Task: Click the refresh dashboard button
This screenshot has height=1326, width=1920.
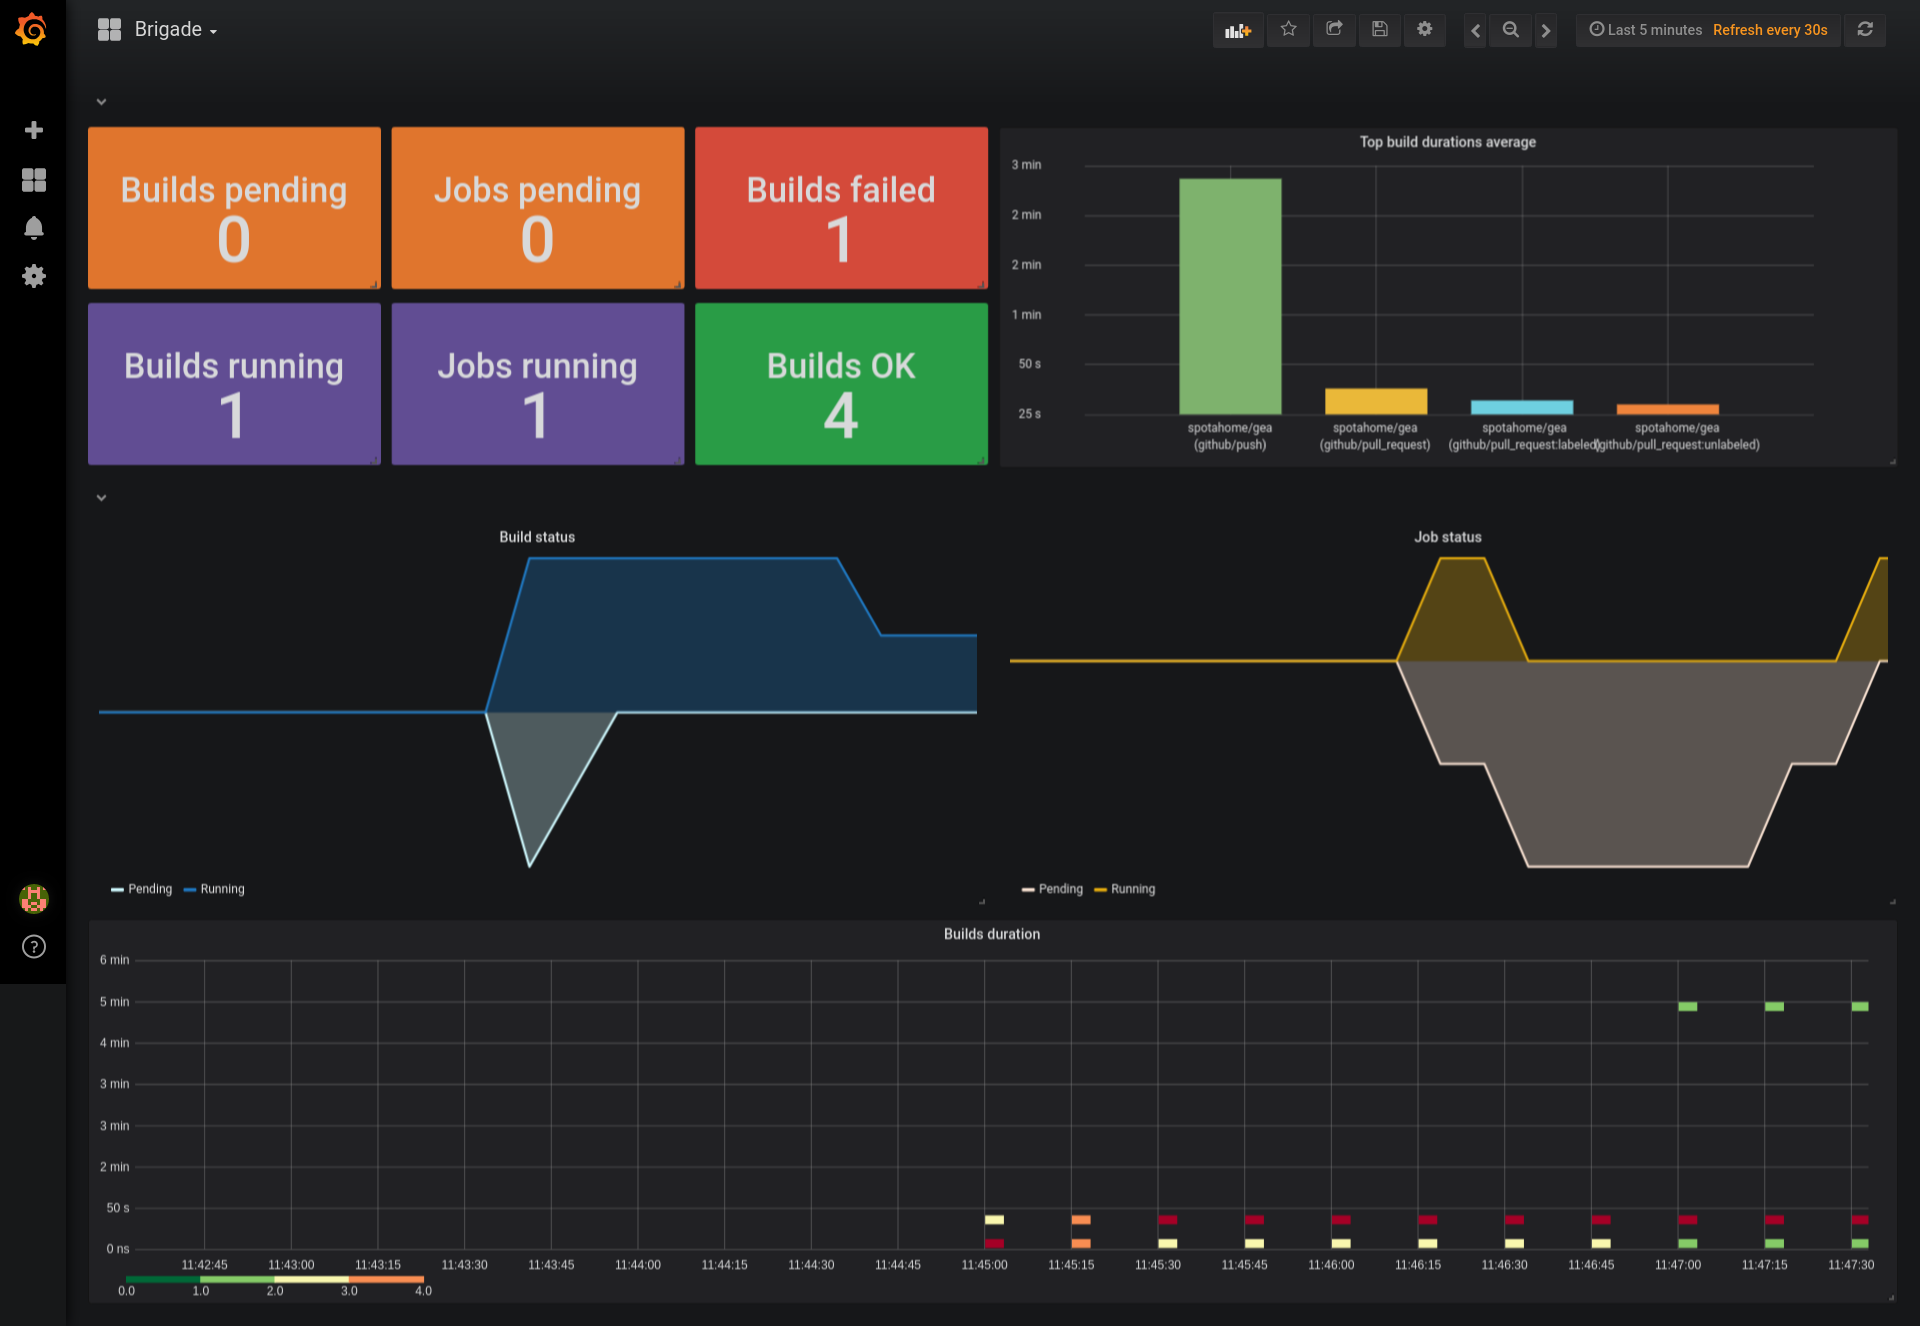Action: [1865, 30]
